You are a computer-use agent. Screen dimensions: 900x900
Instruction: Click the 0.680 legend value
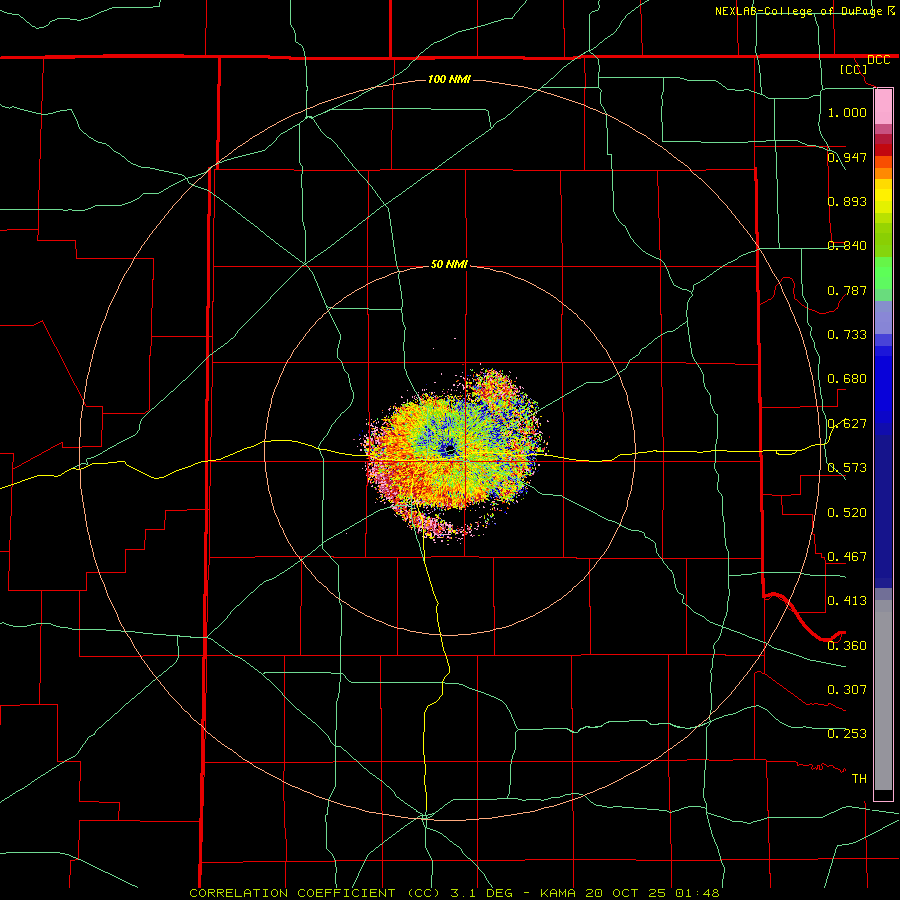coord(847,379)
